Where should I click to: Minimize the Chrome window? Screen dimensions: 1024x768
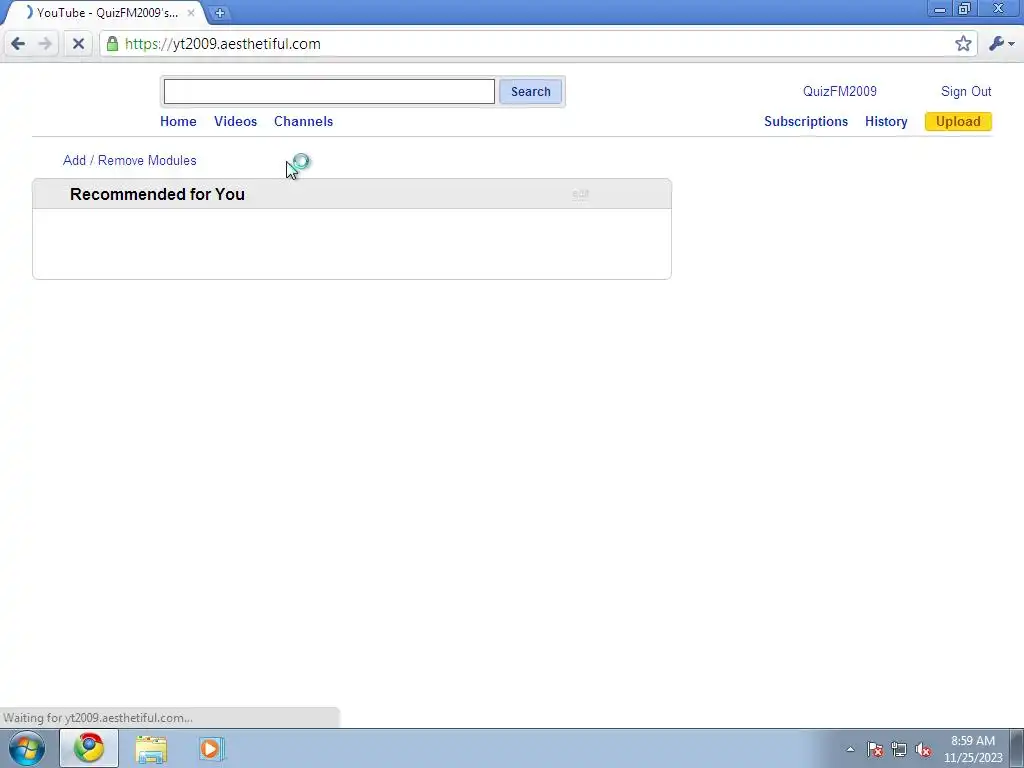coord(940,8)
